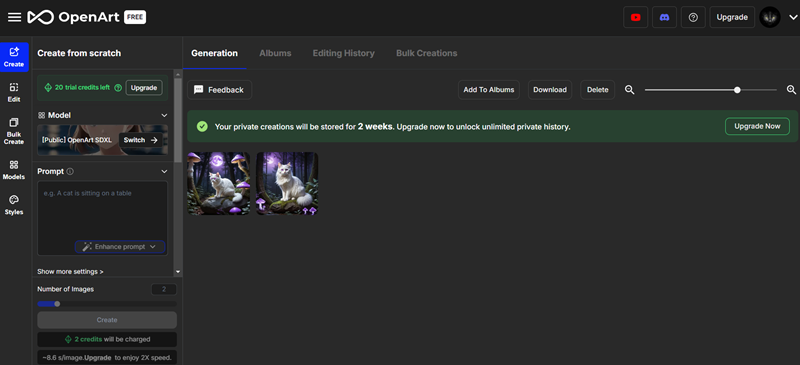
Task: Click the green checkmark icon in the banner
Action: (202, 126)
